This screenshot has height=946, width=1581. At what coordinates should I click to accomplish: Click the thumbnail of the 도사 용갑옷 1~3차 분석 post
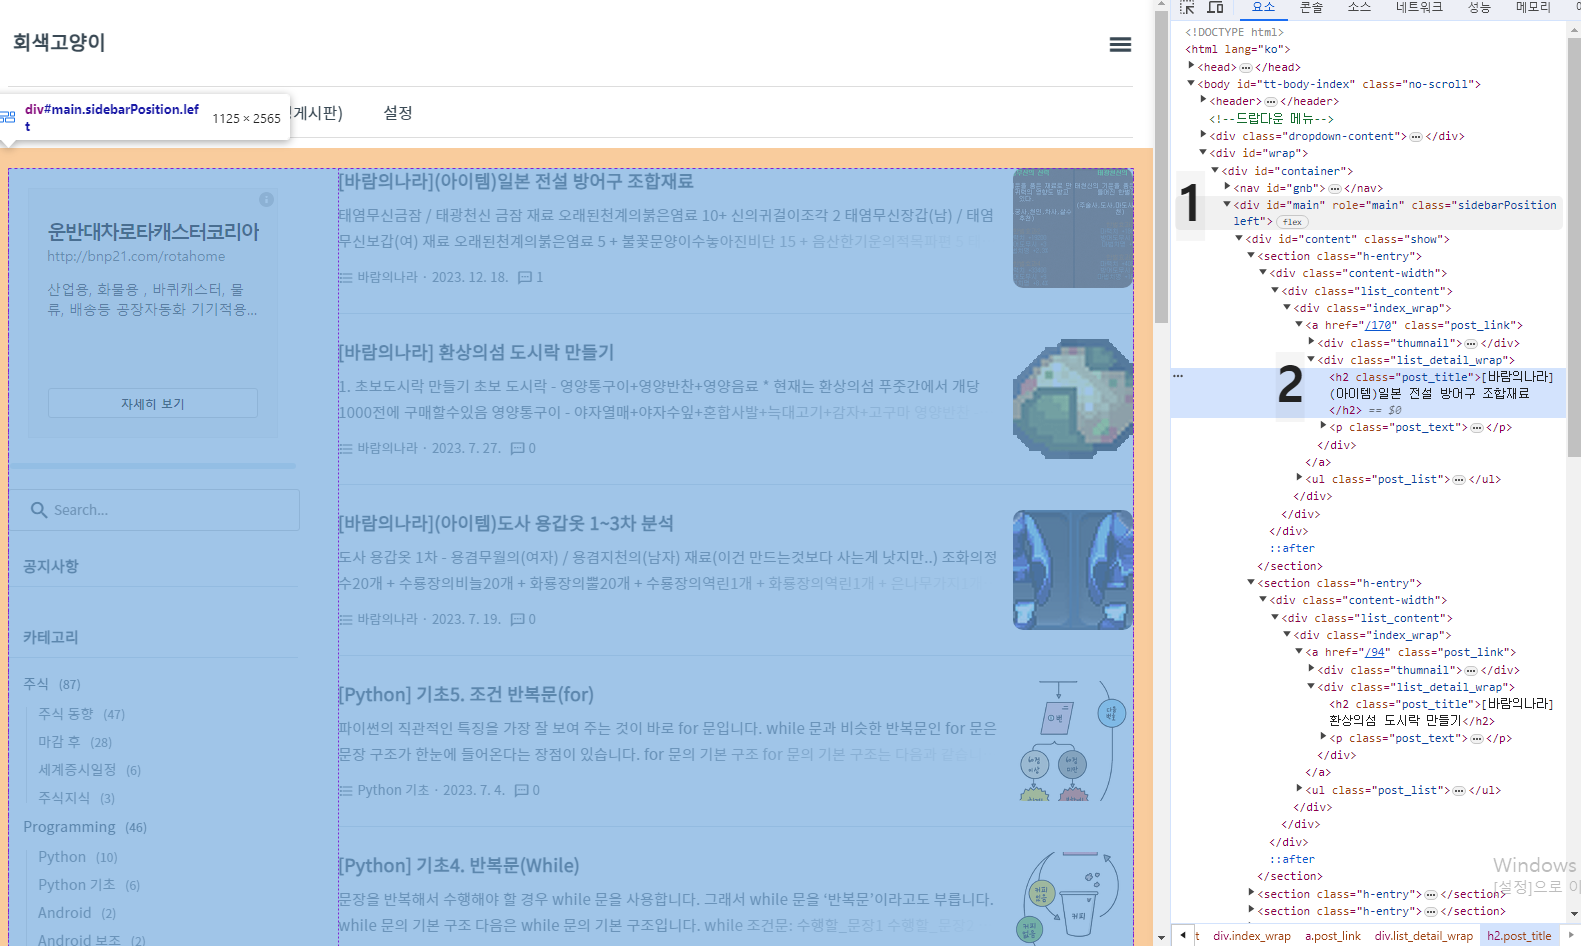click(1073, 570)
